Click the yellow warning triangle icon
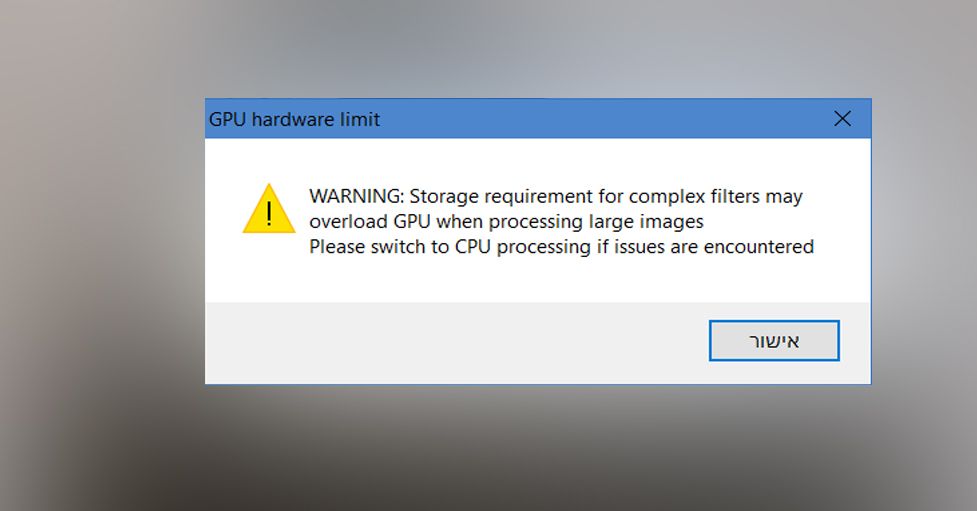The image size is (977, 511). click(x=268, y=209)
